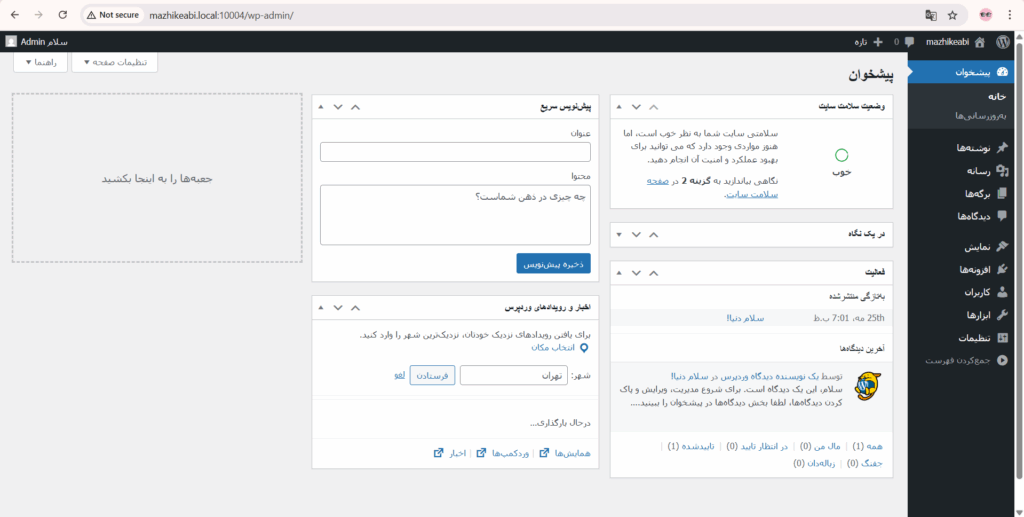
Task: Move در یک نگاه box down
Action: pos(636,234)
